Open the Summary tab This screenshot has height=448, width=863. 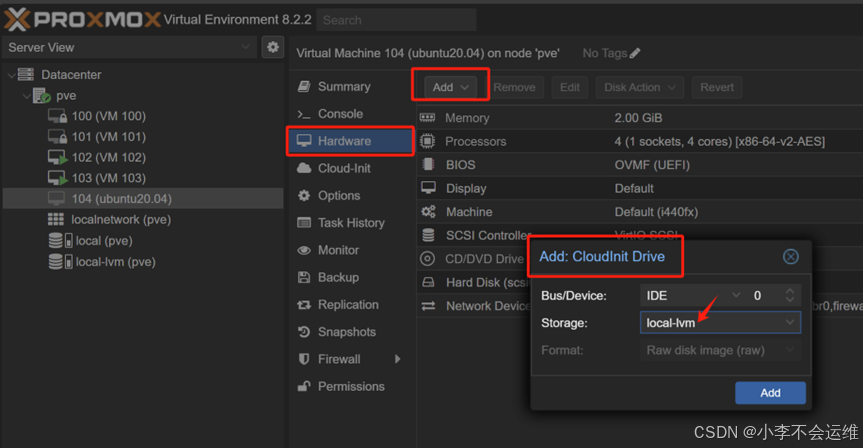351,86
